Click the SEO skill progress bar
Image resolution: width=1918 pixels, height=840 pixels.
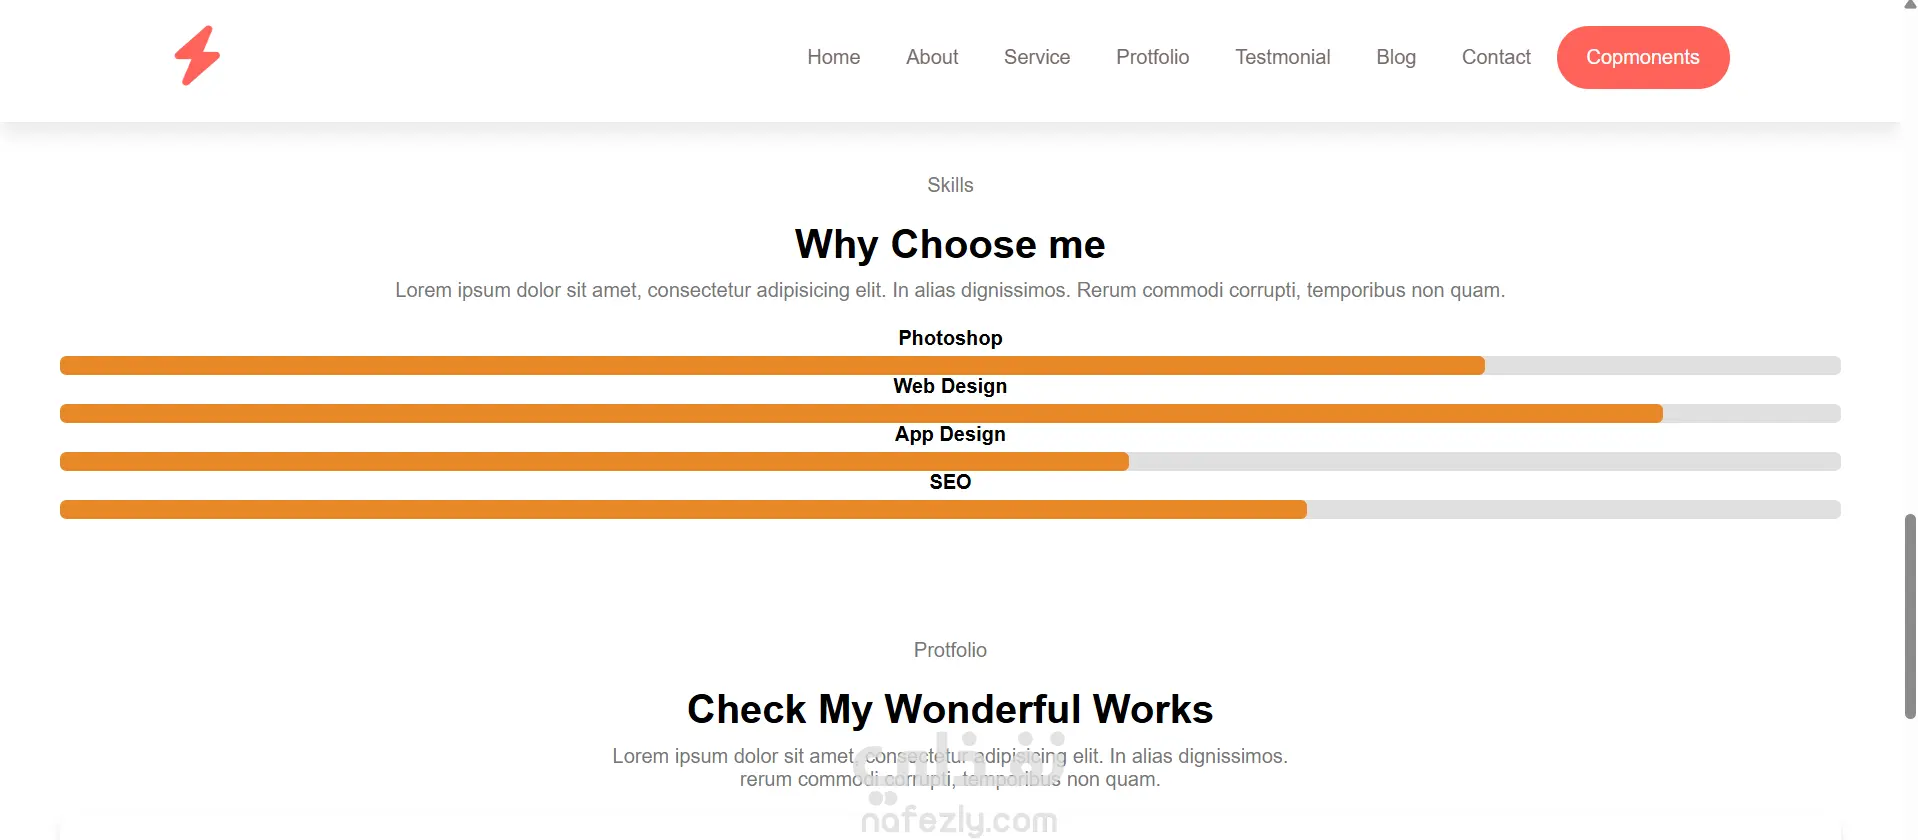[950, 510]
